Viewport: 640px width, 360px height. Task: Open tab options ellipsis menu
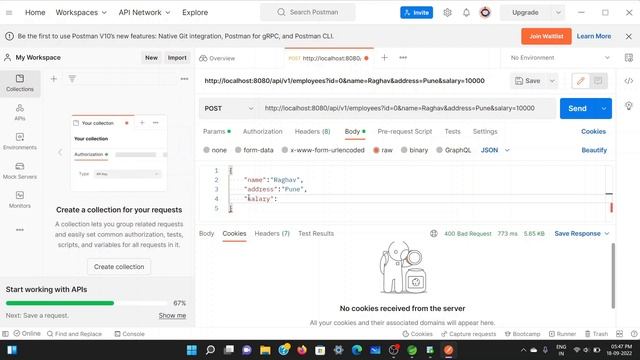403,58
